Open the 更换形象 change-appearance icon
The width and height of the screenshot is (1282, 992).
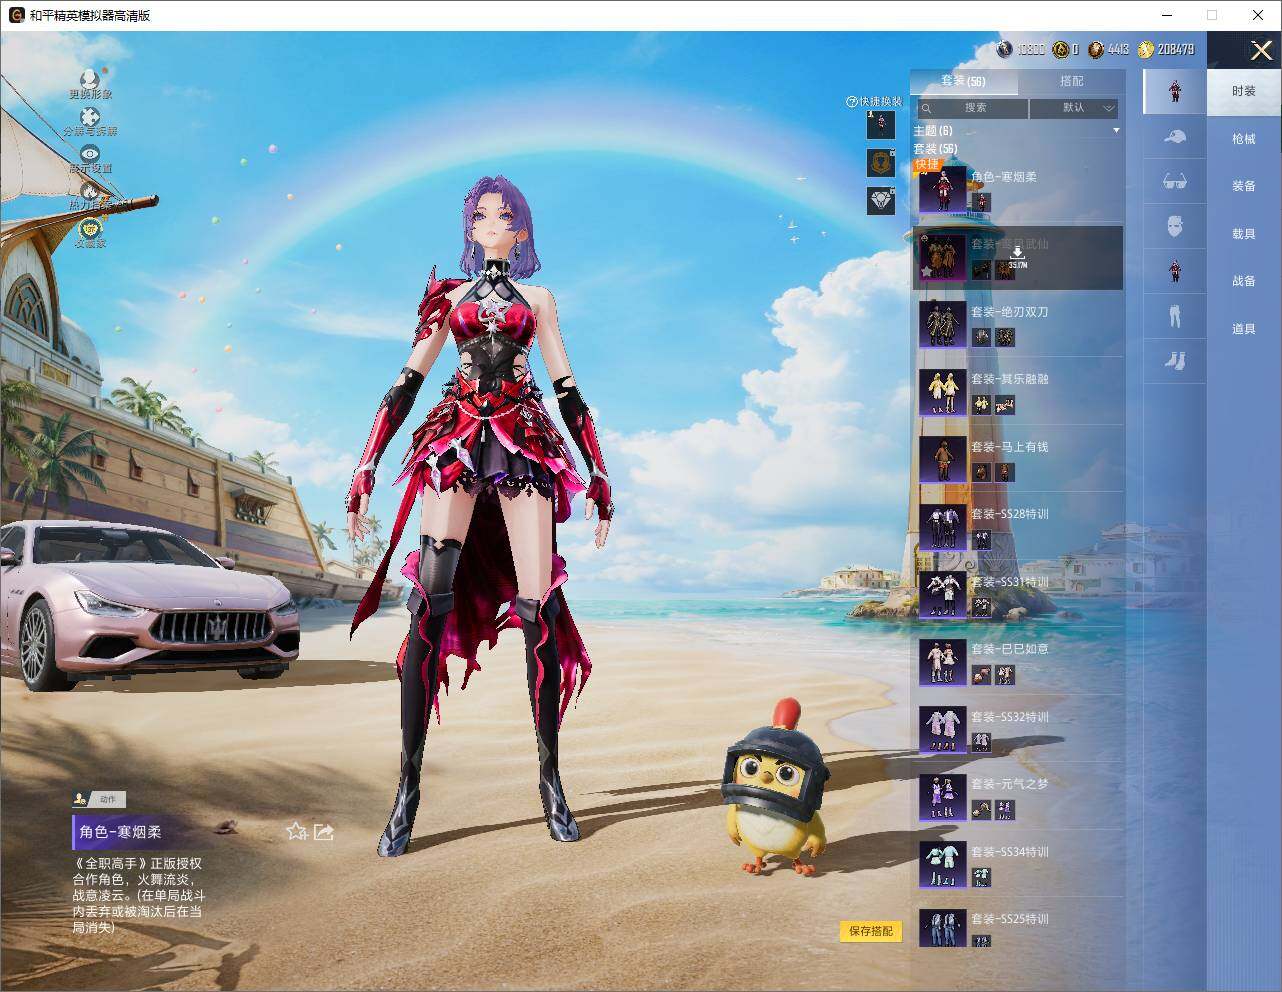(90, 79)
